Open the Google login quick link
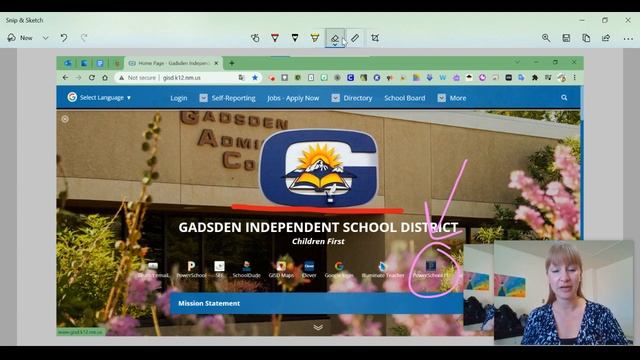 339,270
